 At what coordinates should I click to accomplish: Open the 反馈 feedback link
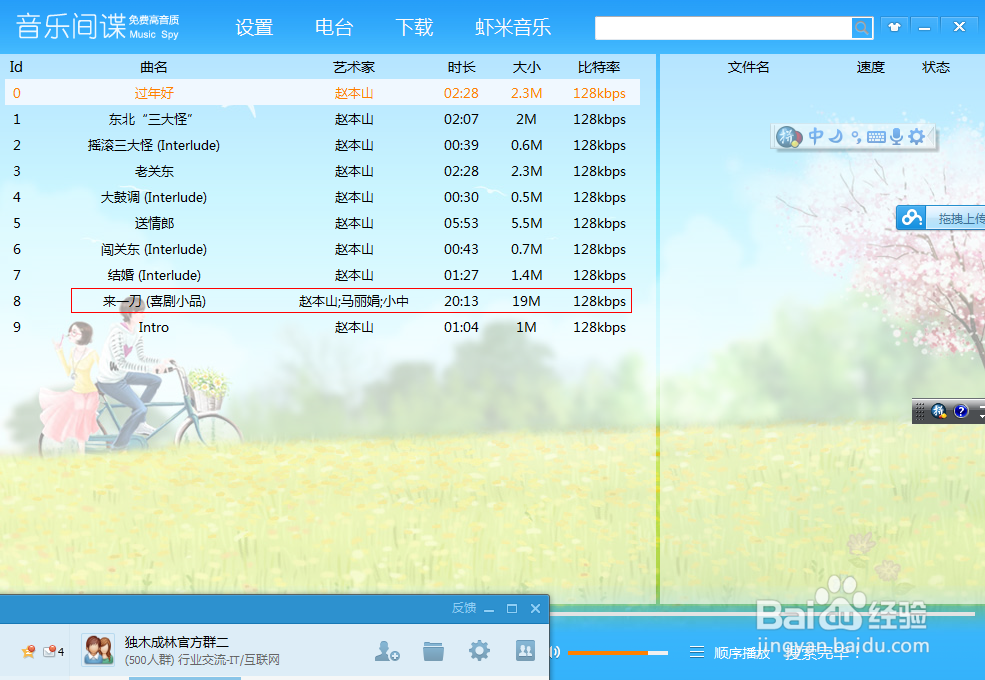[464, 607]
